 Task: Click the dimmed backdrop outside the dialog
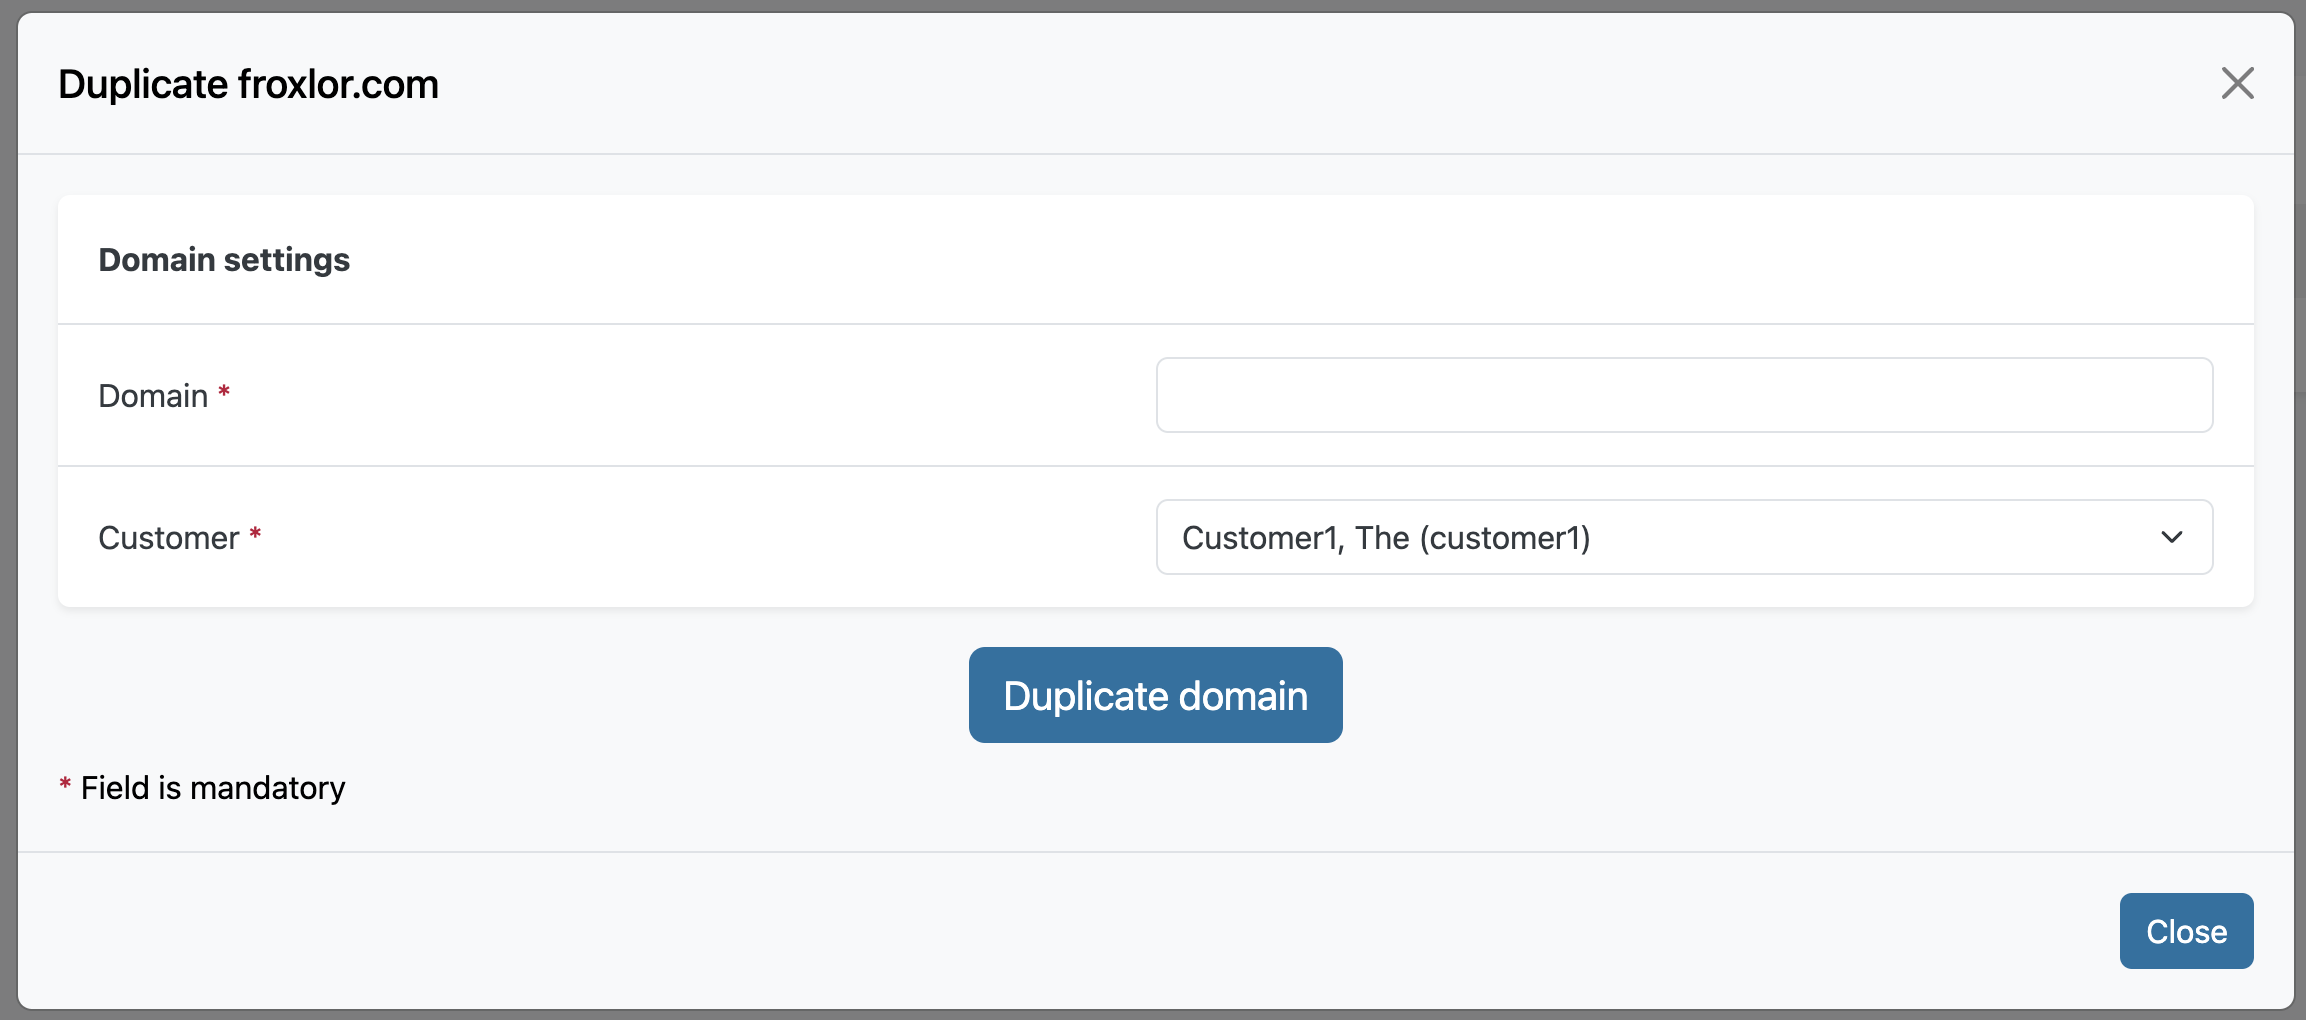click(x=8, y=500)
